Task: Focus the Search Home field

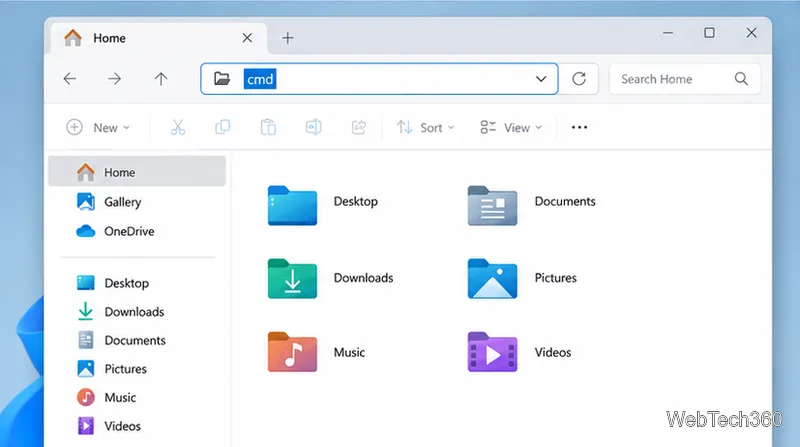Action: 685,79
